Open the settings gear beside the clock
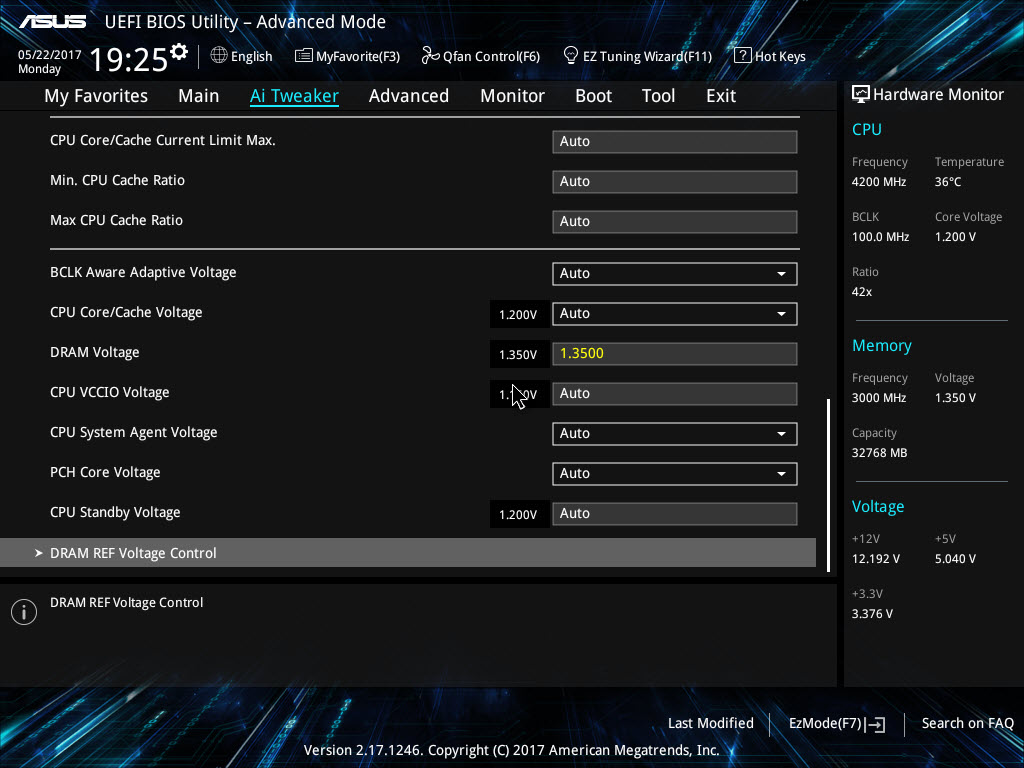The image size is (1024, 768). click(179, 51)
